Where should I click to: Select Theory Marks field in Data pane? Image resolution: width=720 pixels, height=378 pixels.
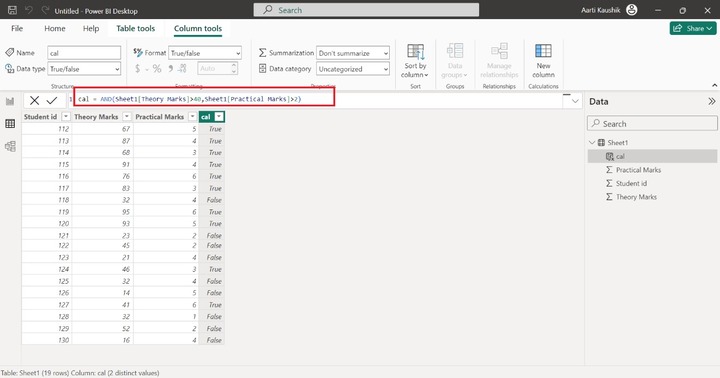coord(636,197)
